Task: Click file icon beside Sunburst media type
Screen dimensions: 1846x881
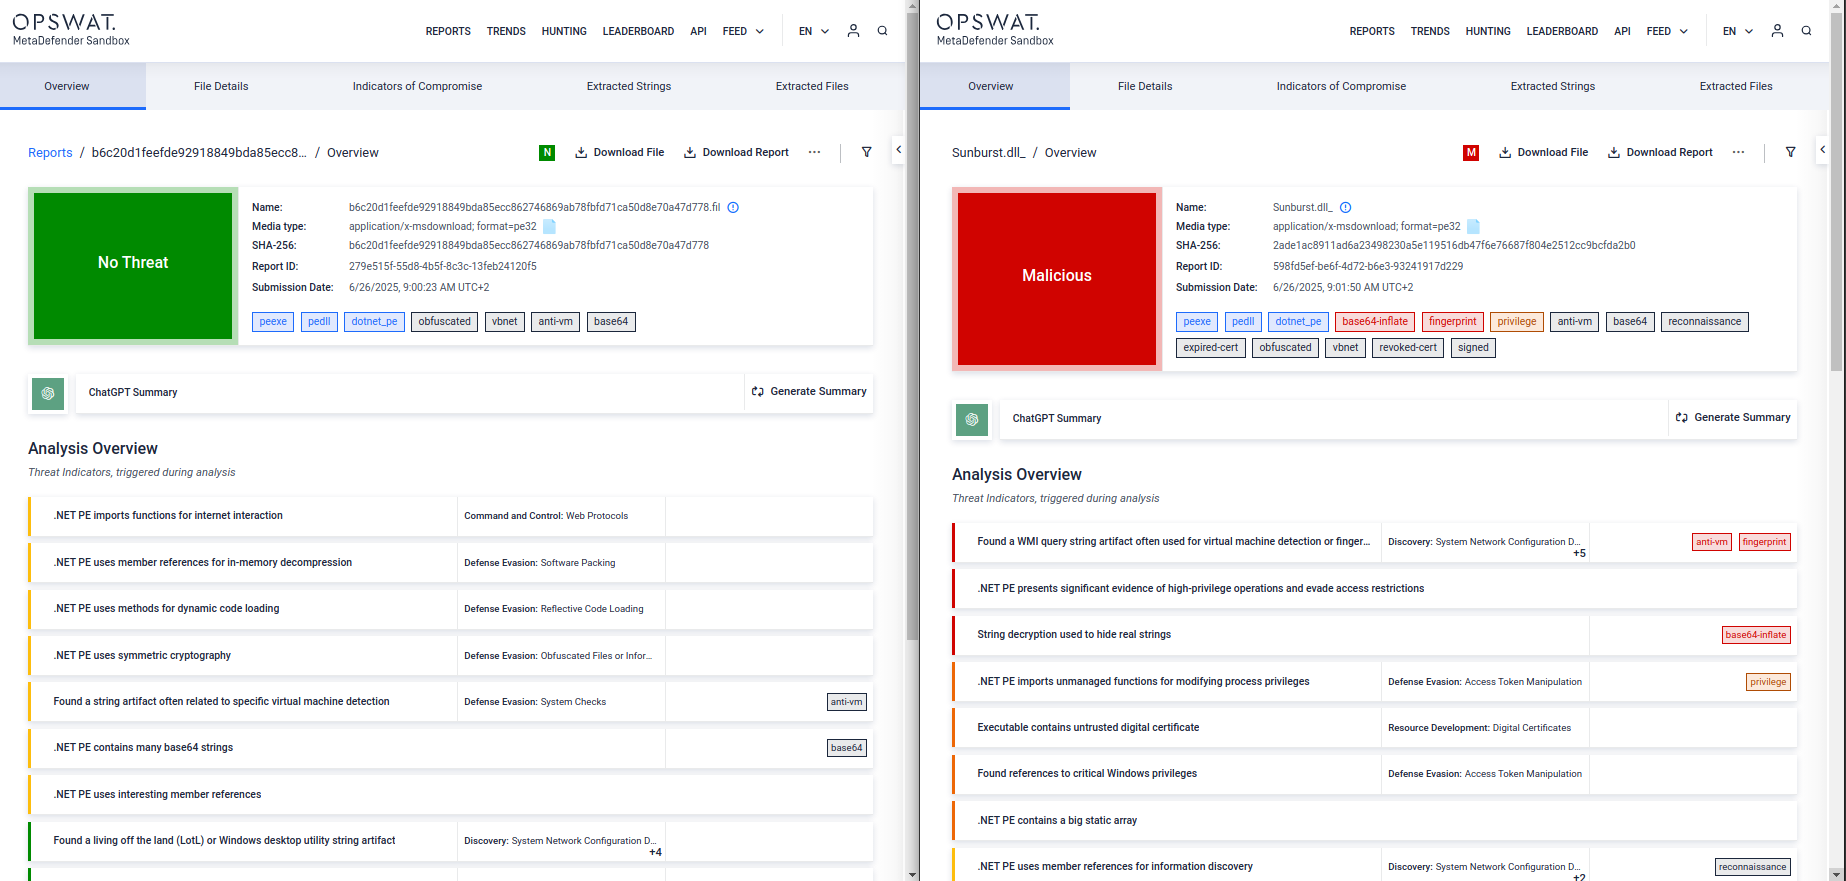Action: point(1473,227)
